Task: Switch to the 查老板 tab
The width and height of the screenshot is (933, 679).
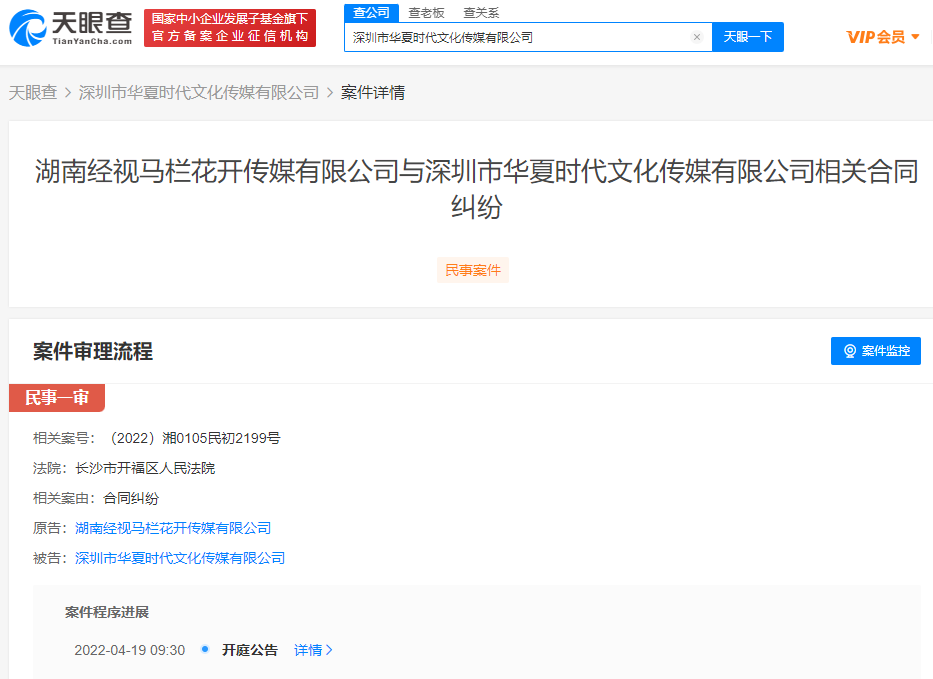Action: tap(426, 12)
